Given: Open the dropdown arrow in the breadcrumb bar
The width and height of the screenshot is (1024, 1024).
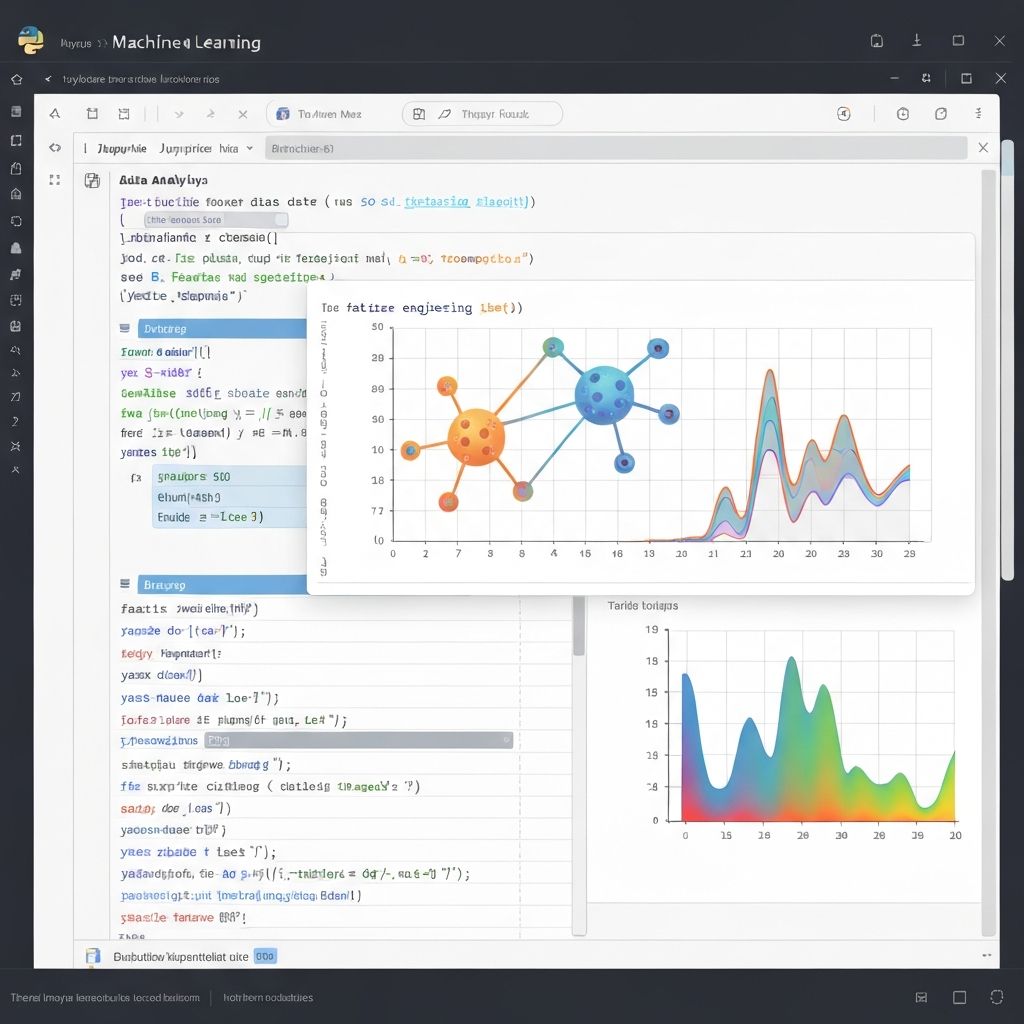Looking at the screenshot, I should point(247,148).
